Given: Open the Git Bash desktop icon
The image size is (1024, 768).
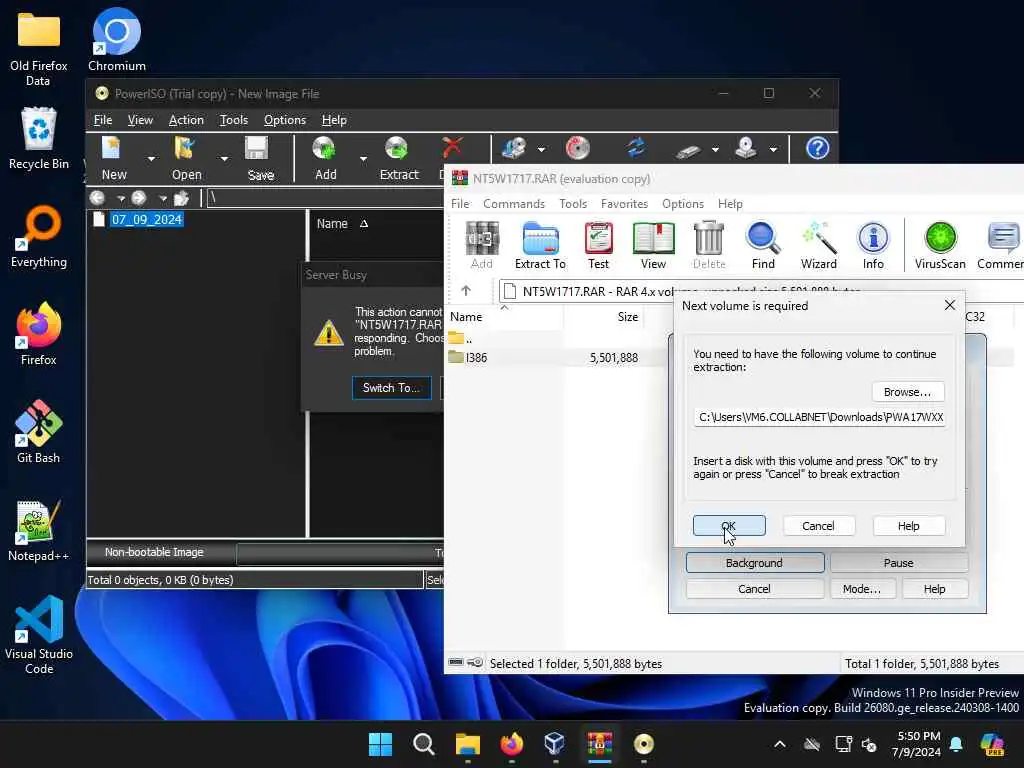Looking at the screenshot, I should (39, 432).
